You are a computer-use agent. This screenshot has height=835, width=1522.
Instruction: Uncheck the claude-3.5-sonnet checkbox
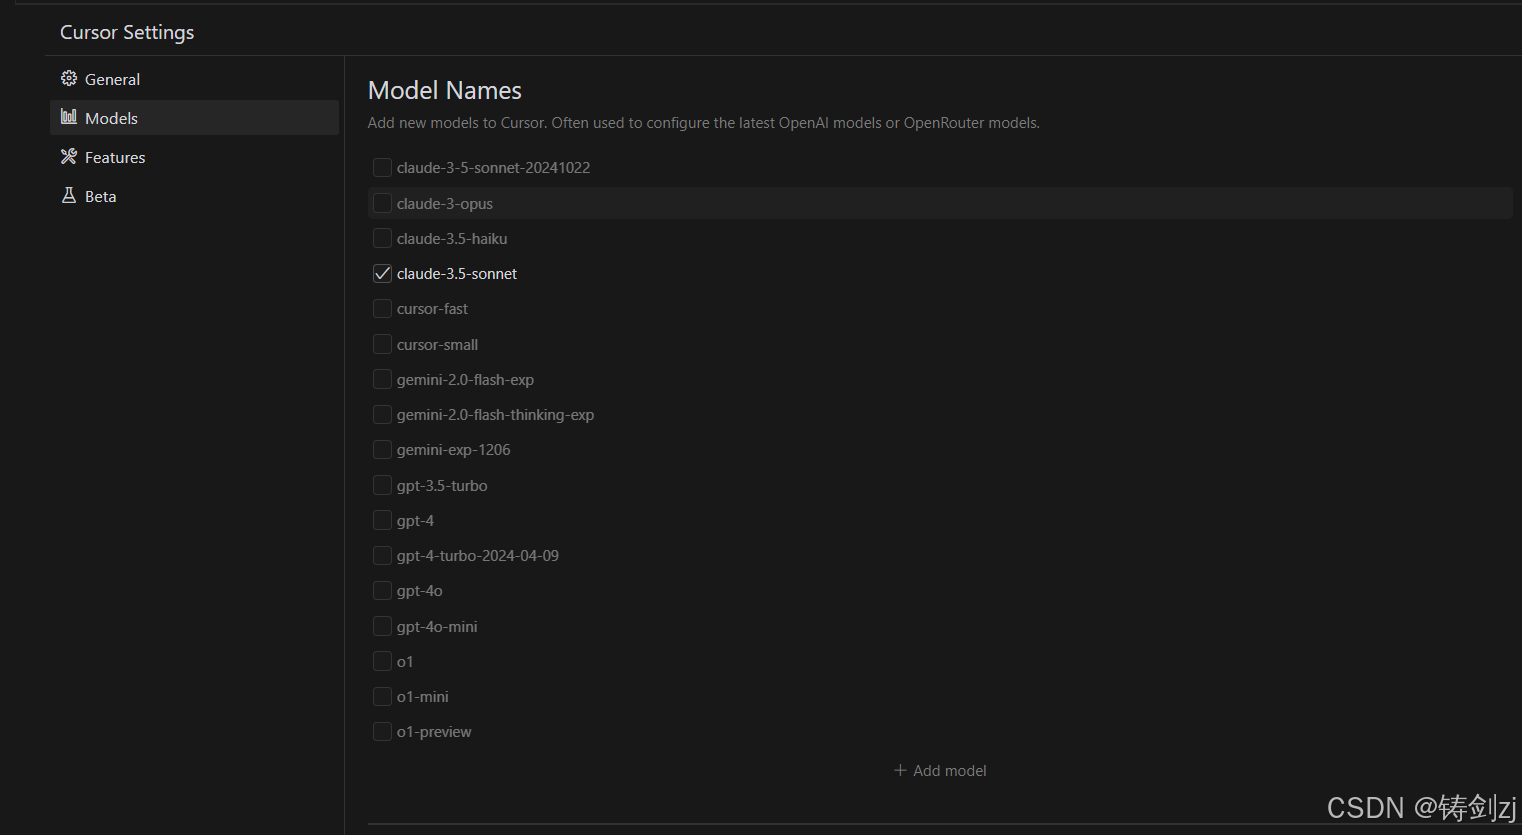tap(382, 273)
